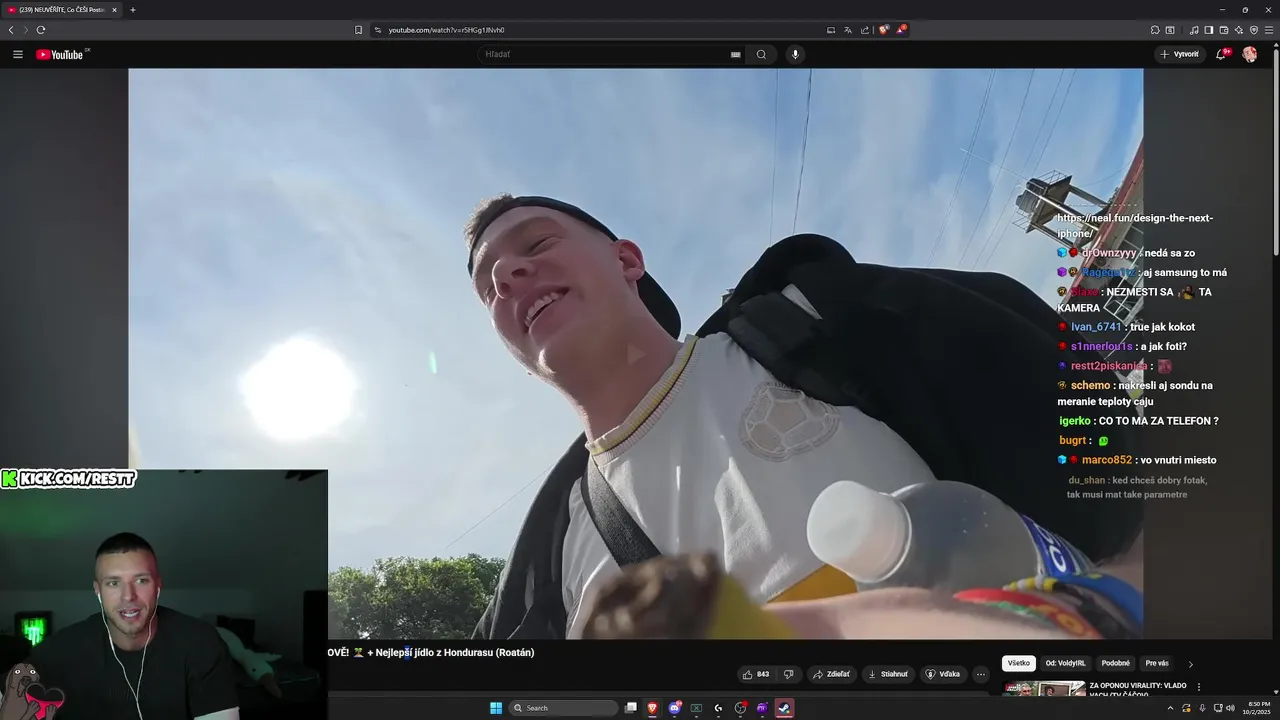This screenshot has width=1280, height=720.
Task: Open more actions three-dot menu under the video
Action: point(981,674)
